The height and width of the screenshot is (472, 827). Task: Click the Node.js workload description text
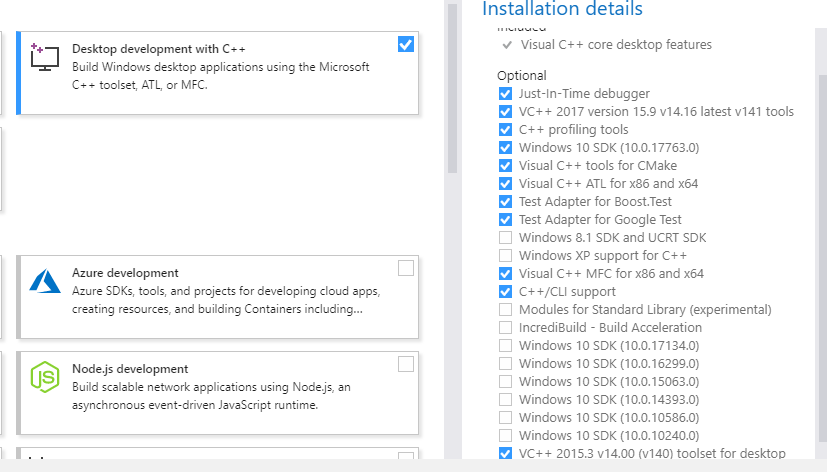pos(211,396)
